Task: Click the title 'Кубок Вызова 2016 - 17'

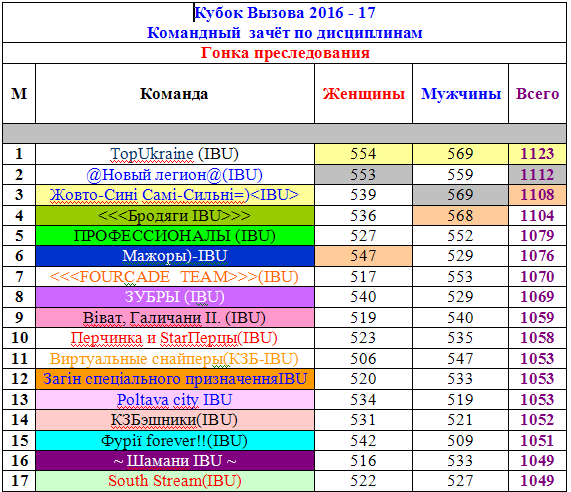Action: pos(285,13)
